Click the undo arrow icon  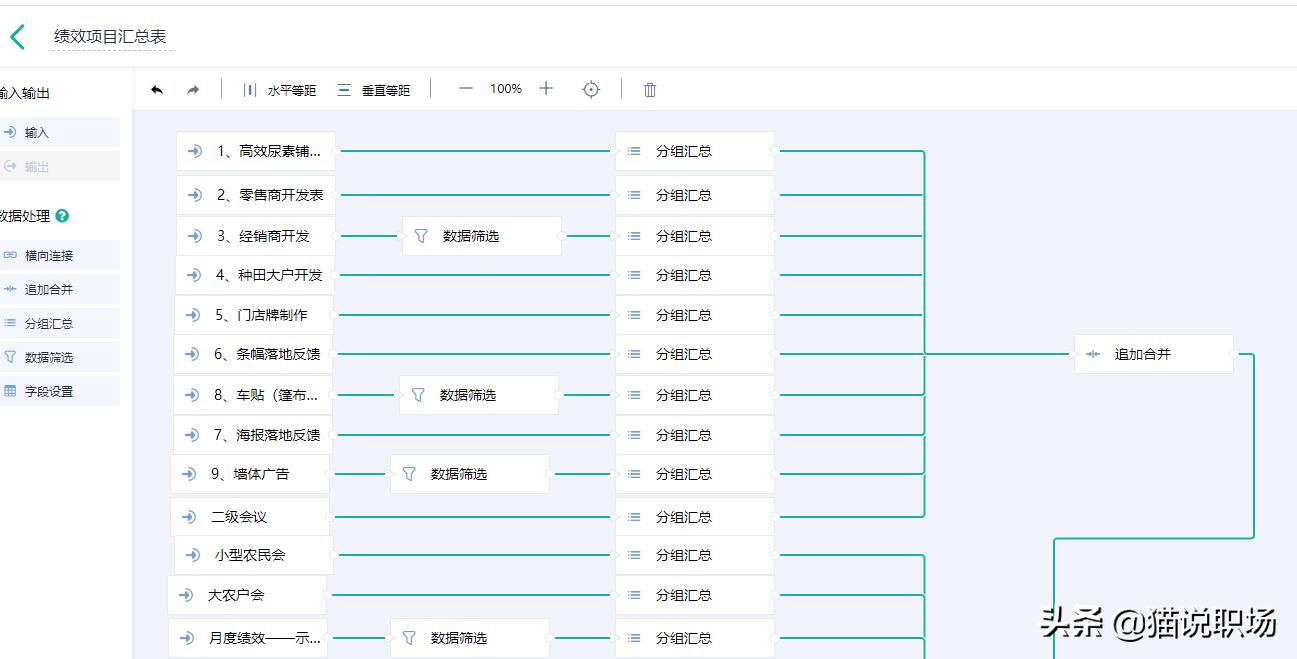tap(157, 89)
